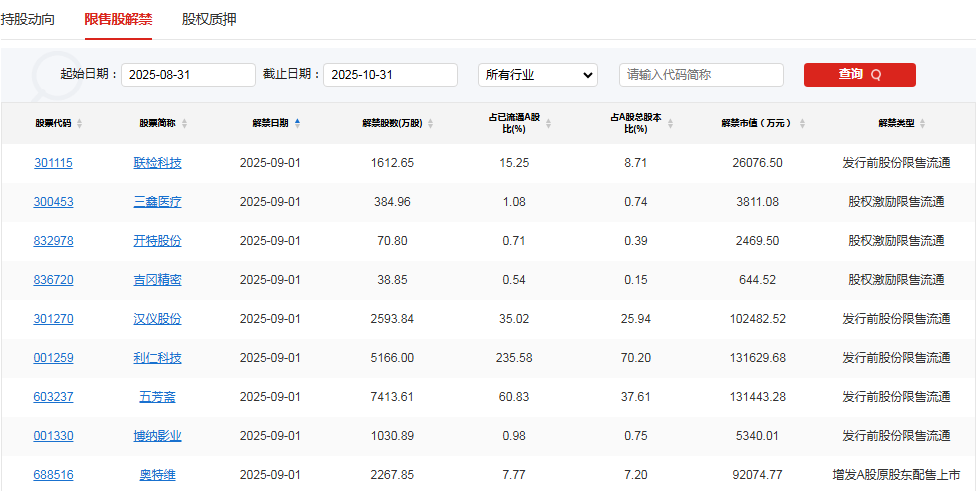Image resolution: width=980 pixels, height=491 pixels.
Task: Click the 截止日期 date field
Action: (x=390, y=75)
